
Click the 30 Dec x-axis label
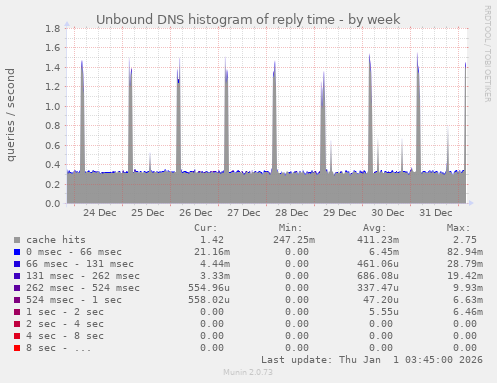click(388, 213)
